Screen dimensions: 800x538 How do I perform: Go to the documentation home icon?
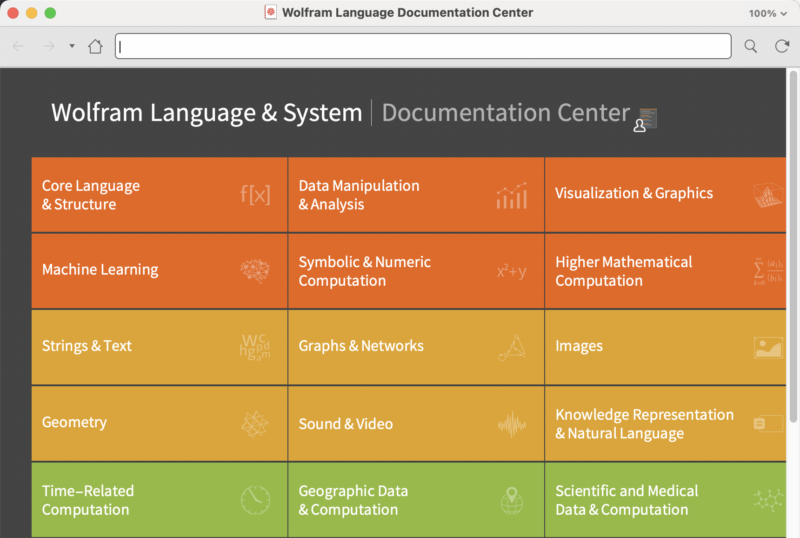95,46
